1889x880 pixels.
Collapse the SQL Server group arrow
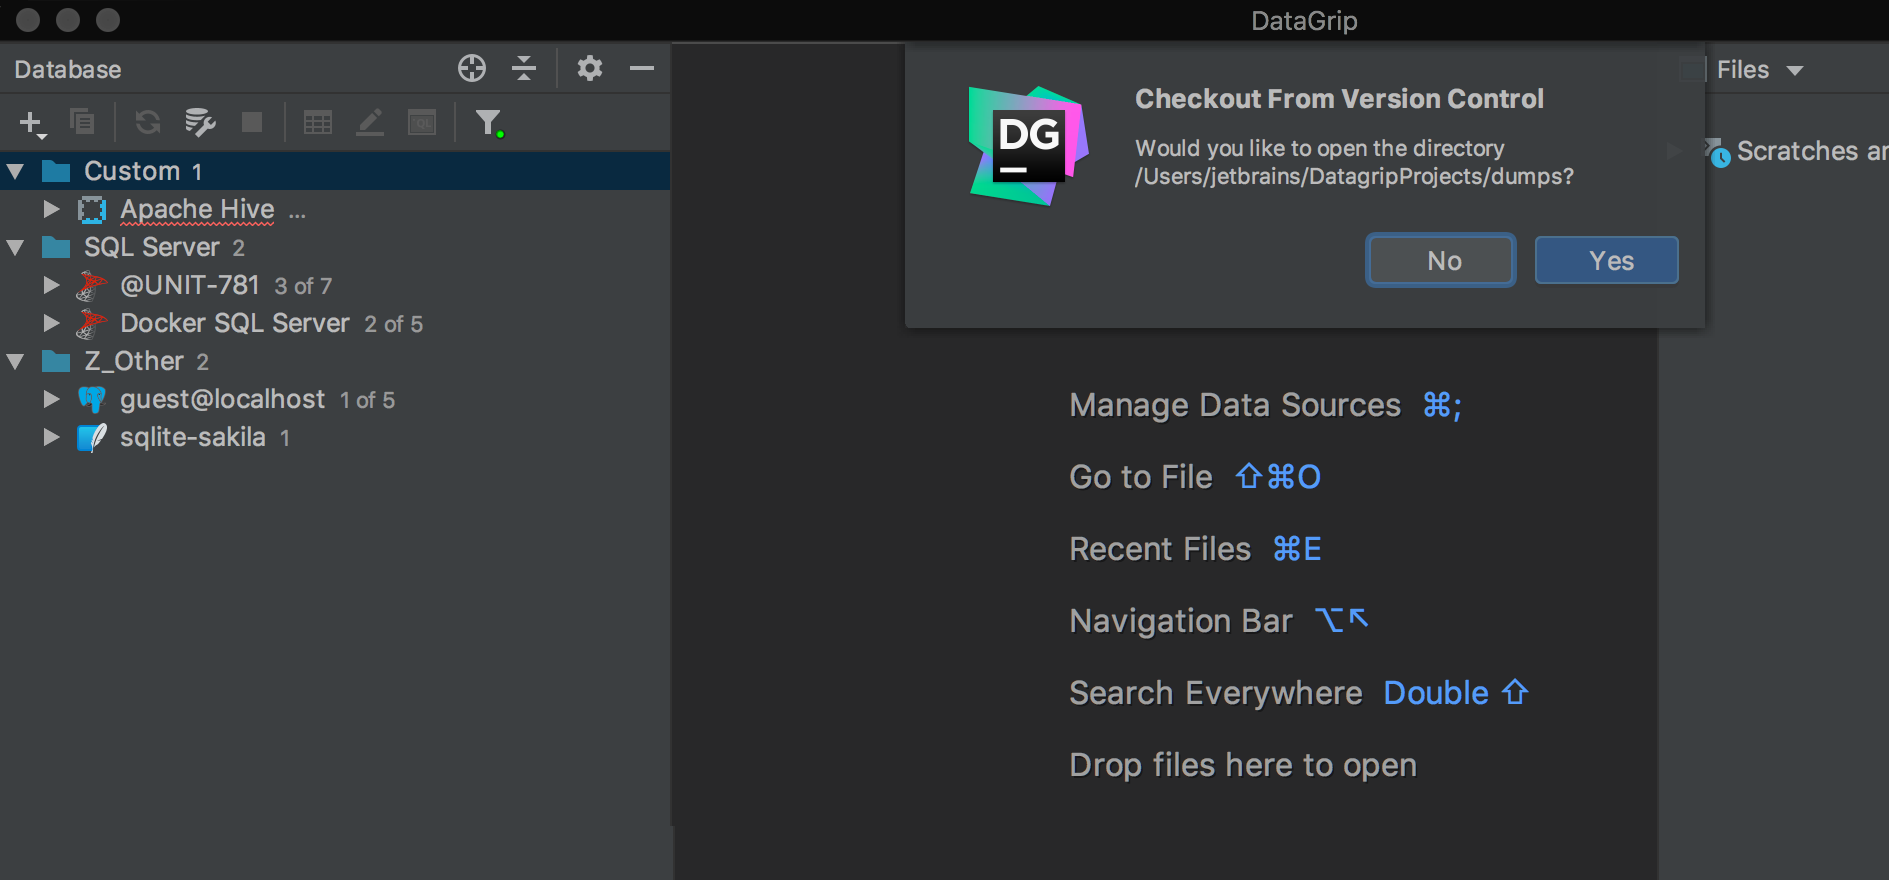point(15,247)
